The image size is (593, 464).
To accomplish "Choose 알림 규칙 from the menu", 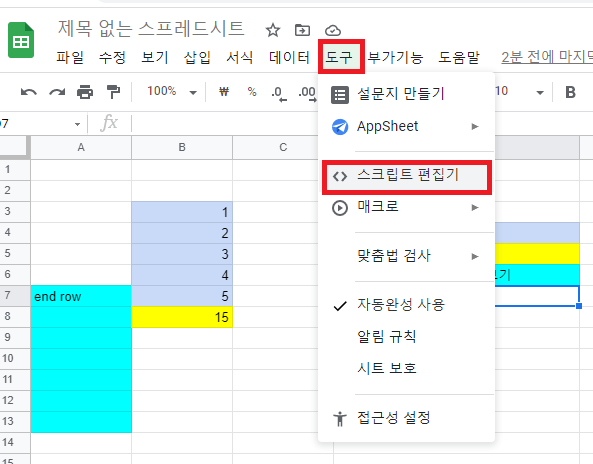I will (x=406, y=337).
